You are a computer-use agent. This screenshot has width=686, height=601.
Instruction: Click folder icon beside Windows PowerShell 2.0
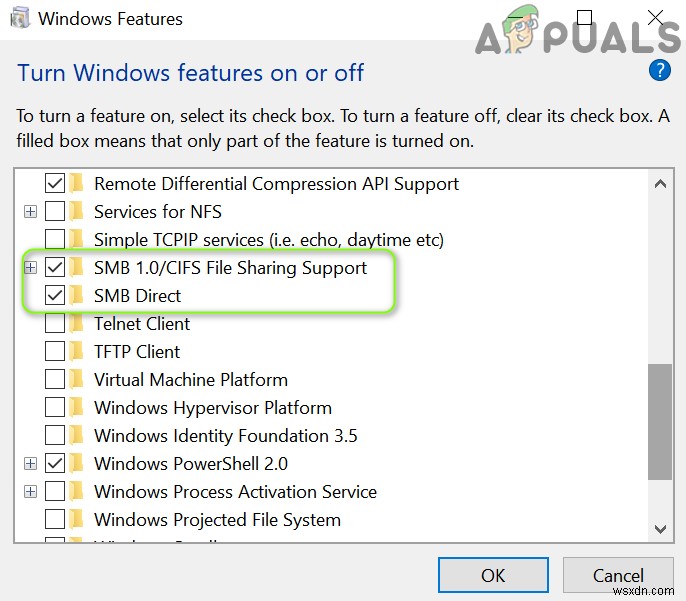(x=78, y=464)
